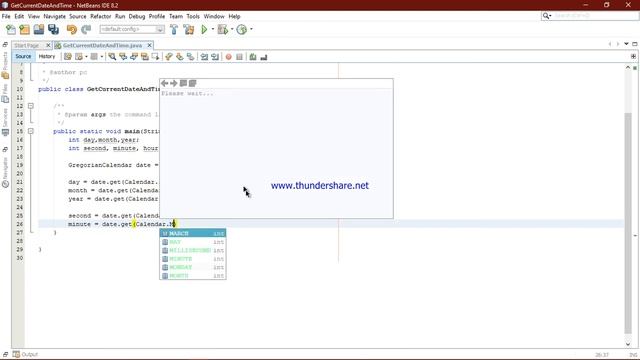Click the Previous Bookmark icon
640x360 pixels.
point(169,57)
